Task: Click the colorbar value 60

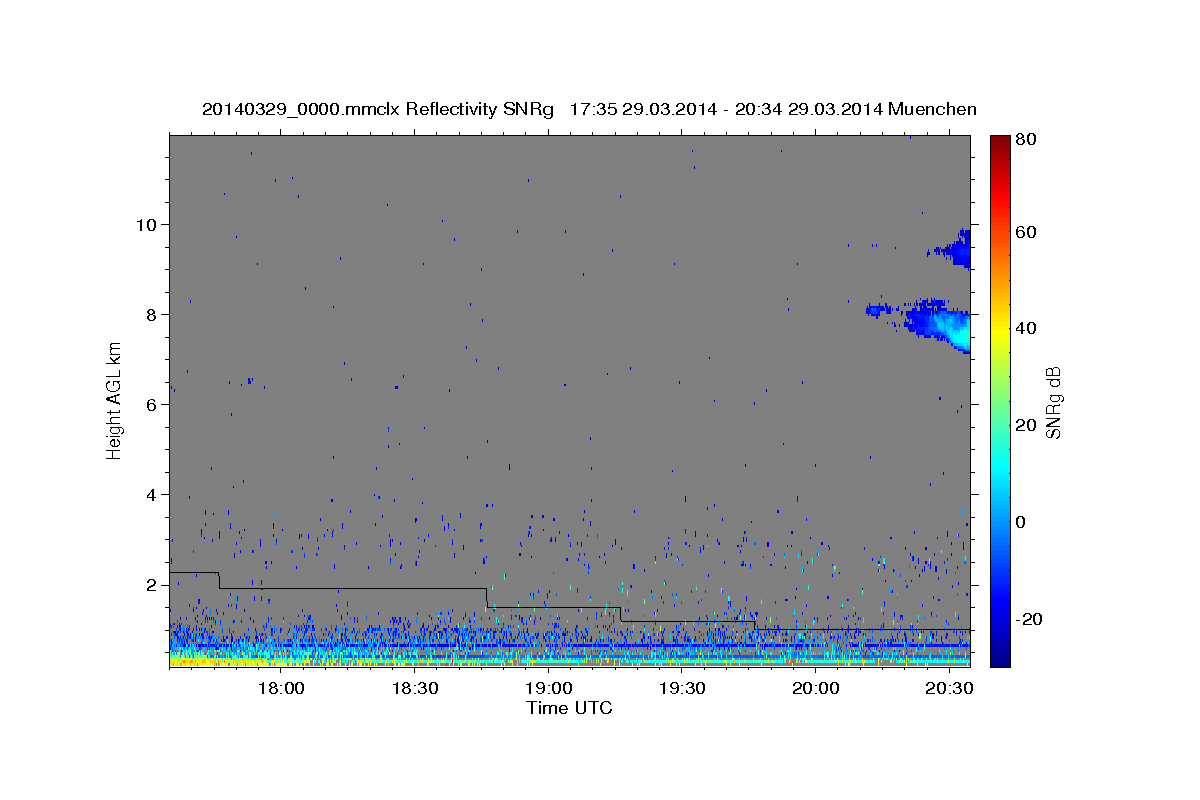Action: (x=1025, y=232)
